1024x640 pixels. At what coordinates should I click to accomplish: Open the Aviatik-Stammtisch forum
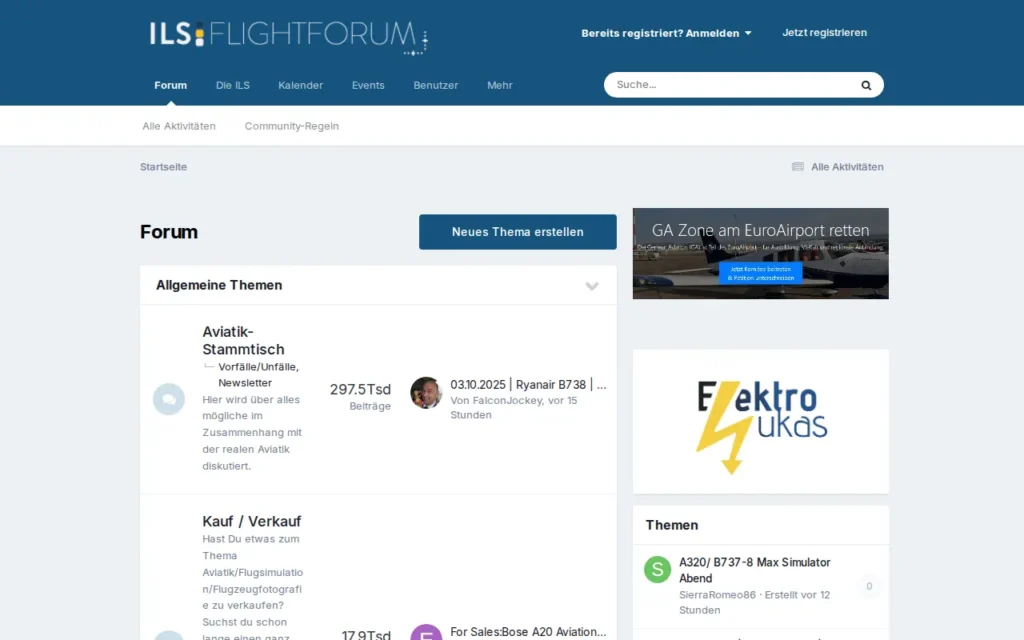click(x=243, y=340)
